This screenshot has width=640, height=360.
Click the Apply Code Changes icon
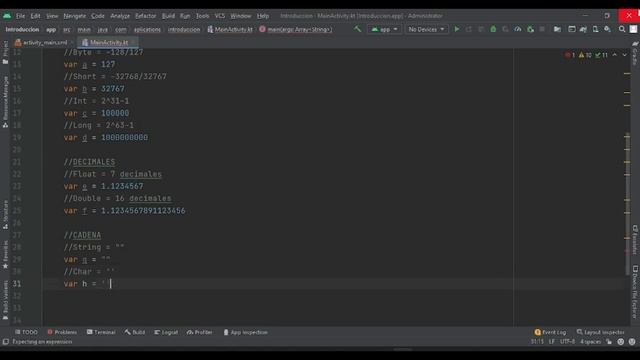pos(481,29)
